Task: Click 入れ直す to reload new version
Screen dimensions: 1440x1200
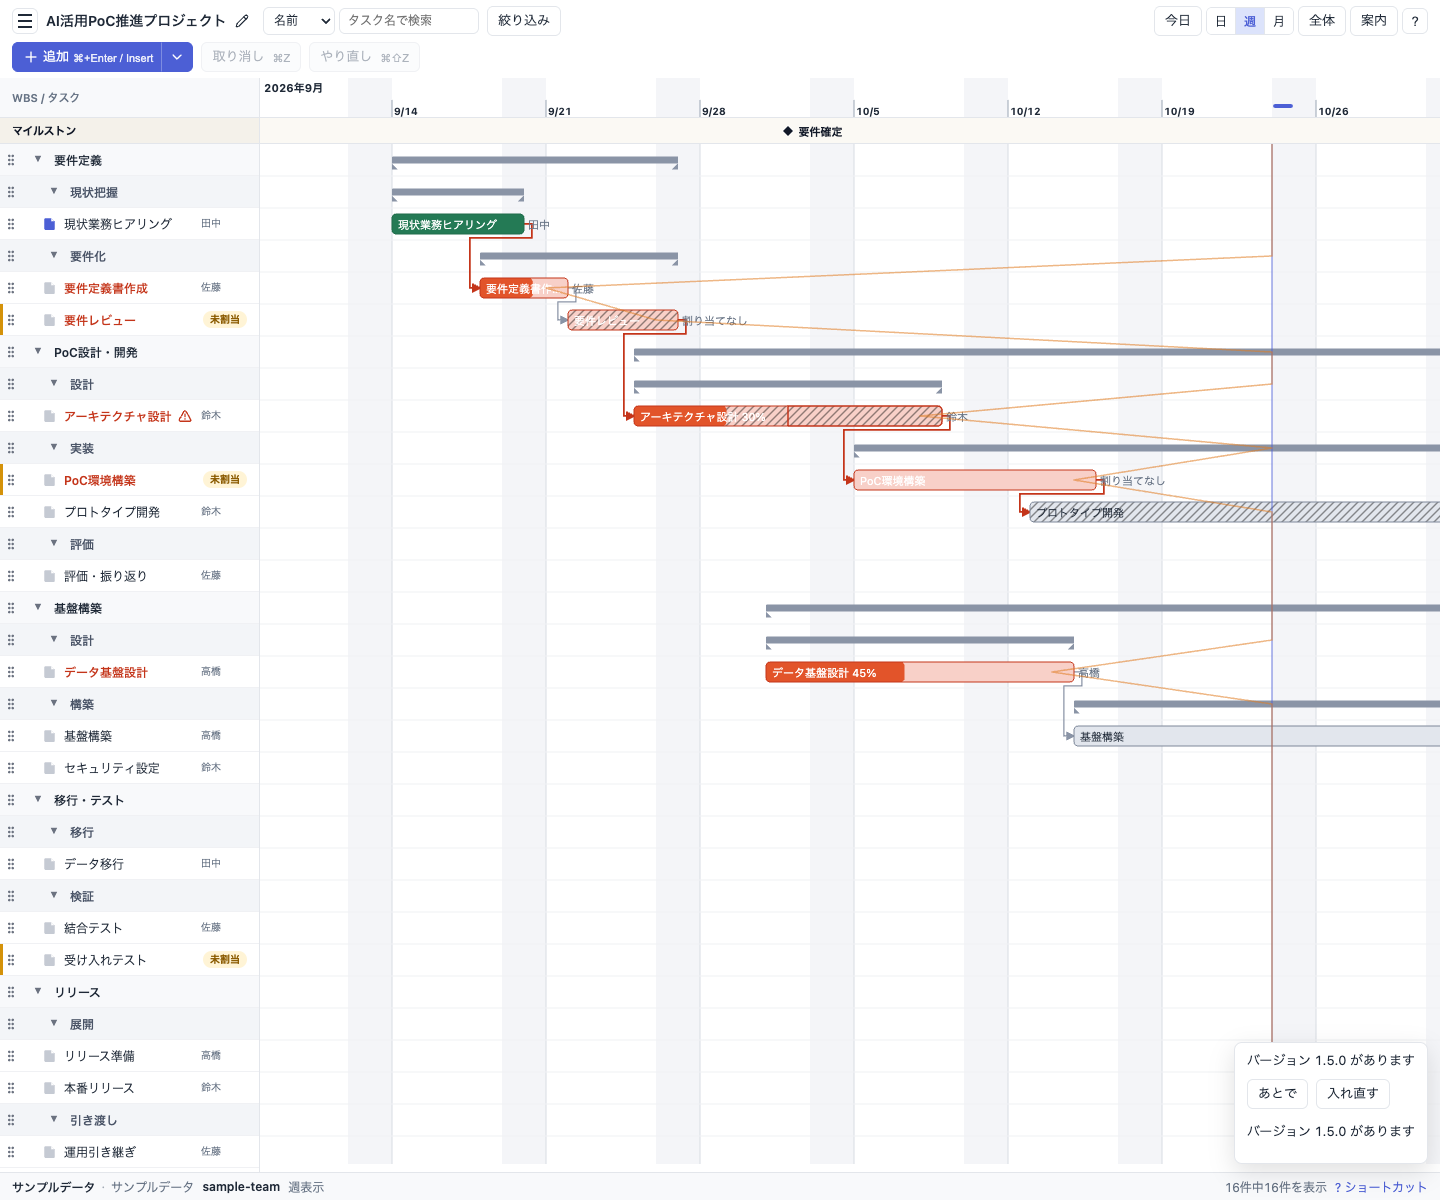Action: [x=1353, y=1094]
